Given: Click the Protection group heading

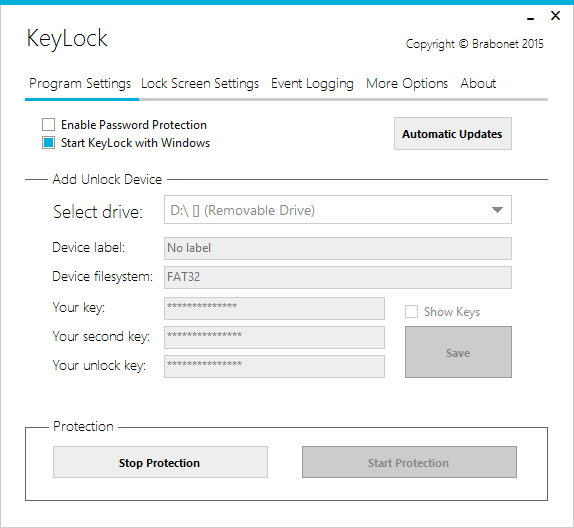Looking at the screenshot, I should click(83, 427).
